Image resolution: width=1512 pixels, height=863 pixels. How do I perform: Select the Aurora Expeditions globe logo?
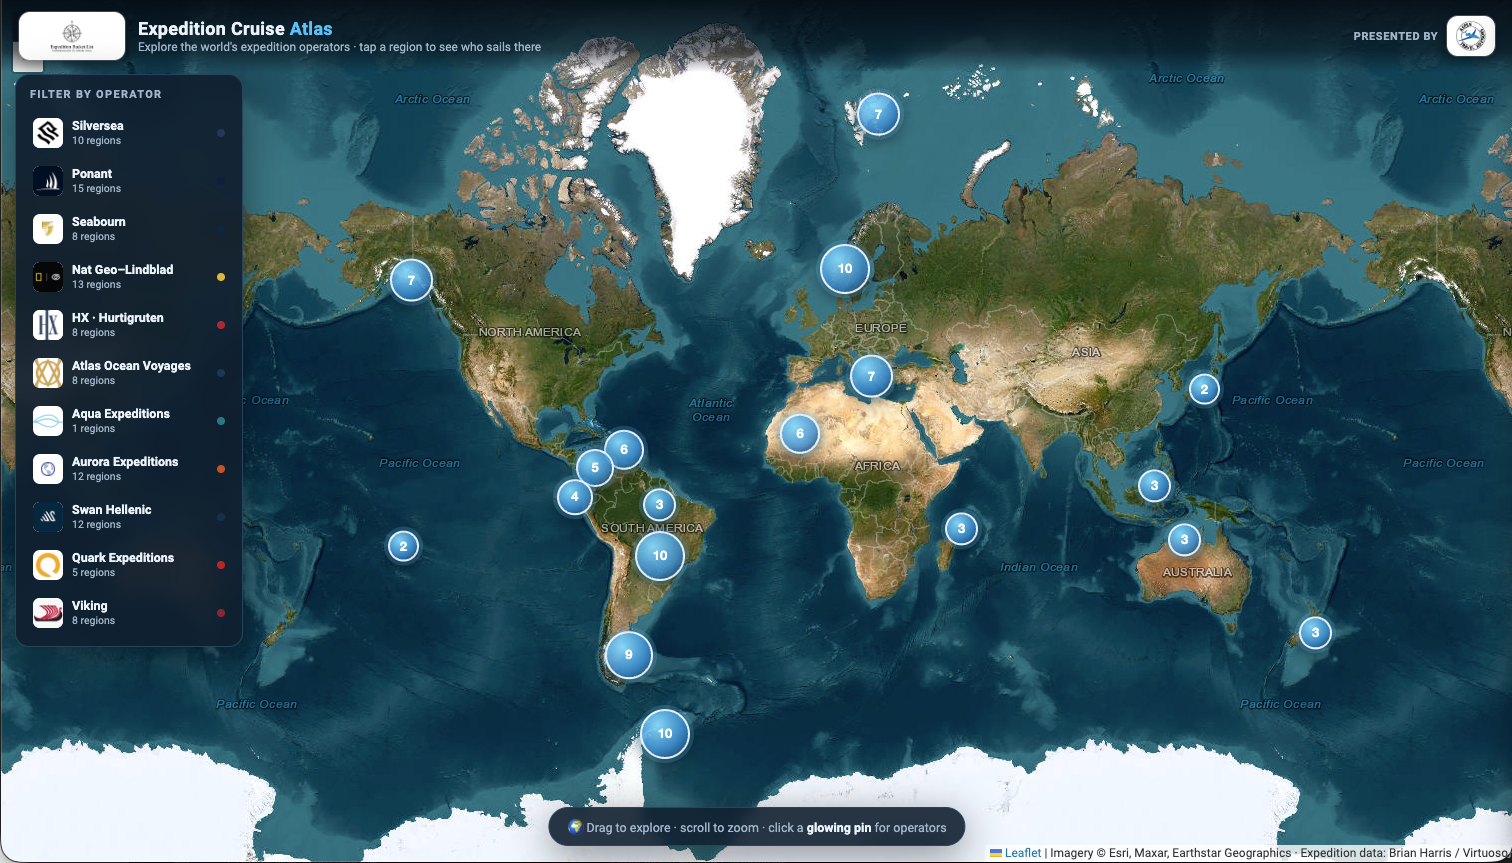[x=48, y=469]
